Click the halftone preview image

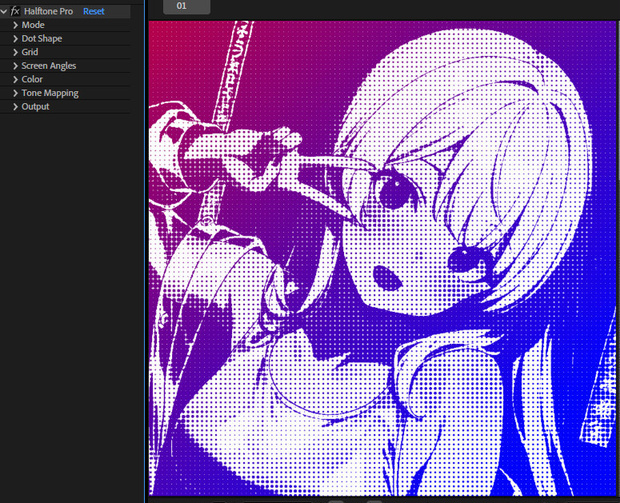click(382, 258)
